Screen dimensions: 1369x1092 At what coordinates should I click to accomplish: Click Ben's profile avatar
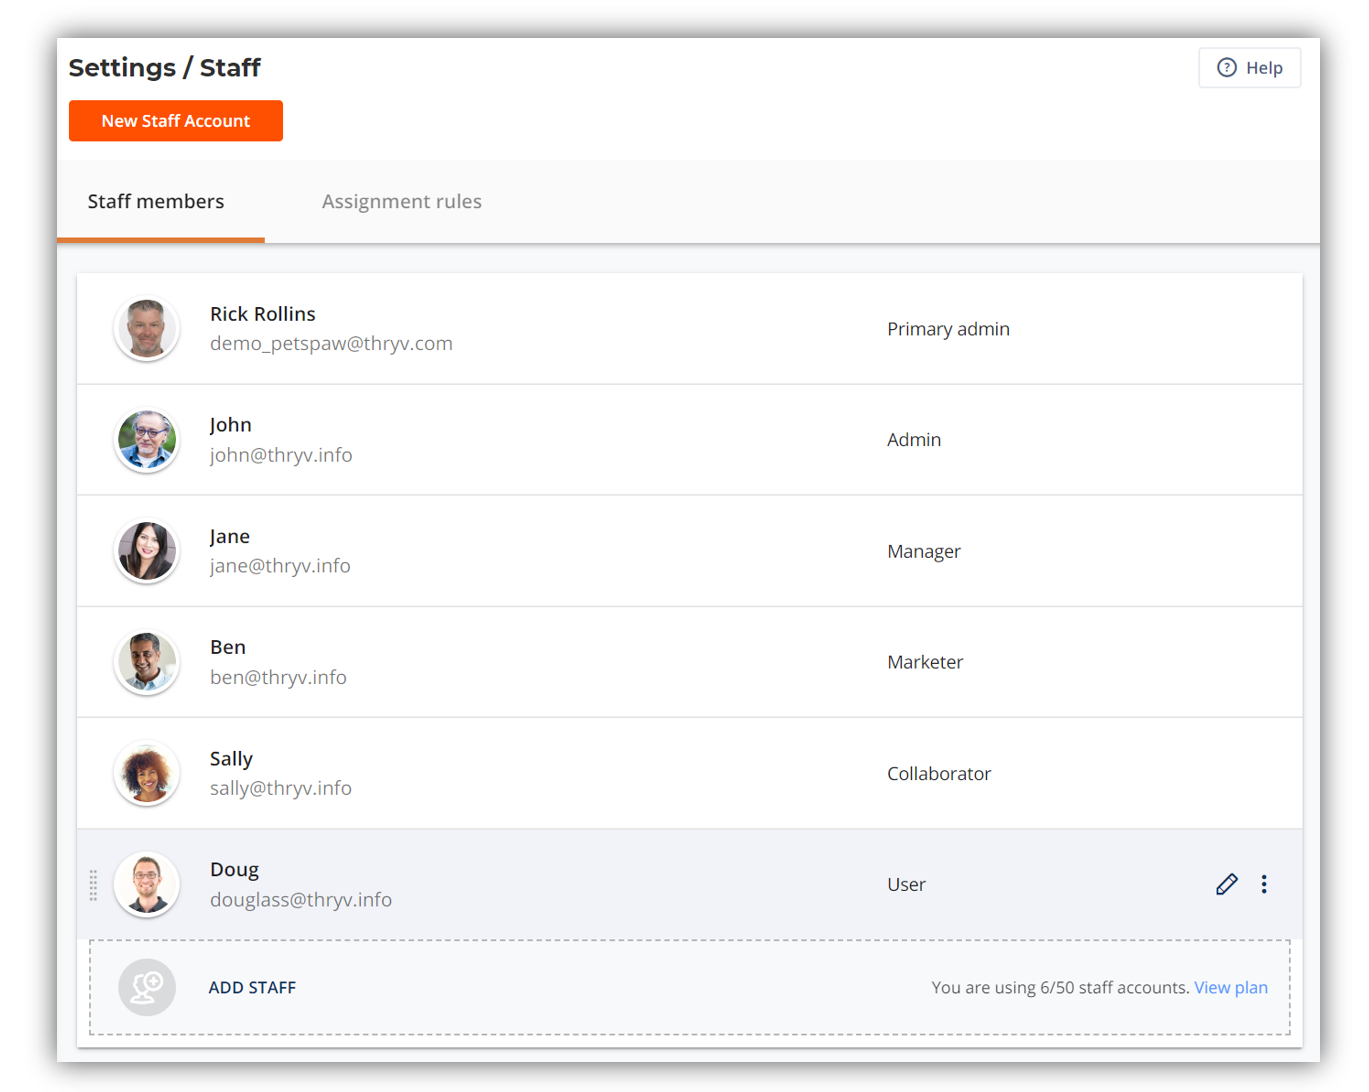(147, 662)
